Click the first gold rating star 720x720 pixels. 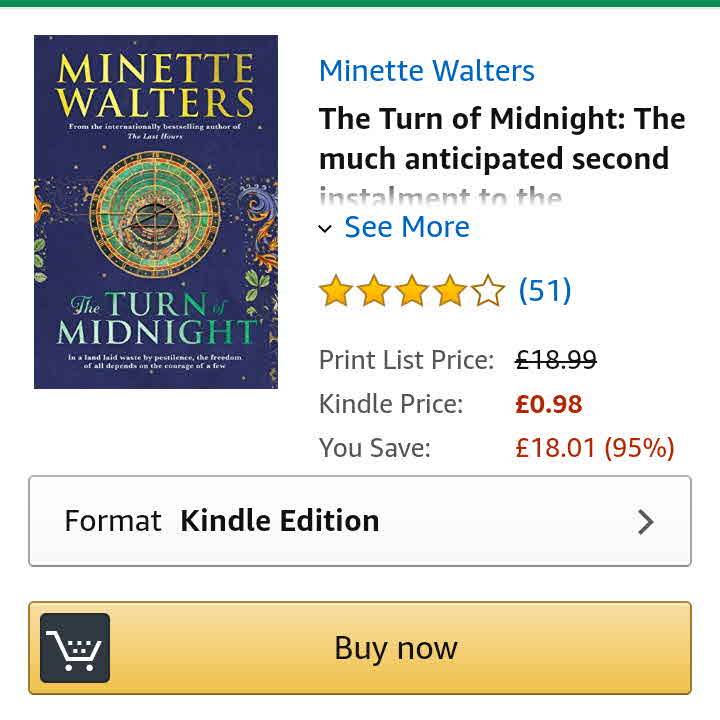336,292
